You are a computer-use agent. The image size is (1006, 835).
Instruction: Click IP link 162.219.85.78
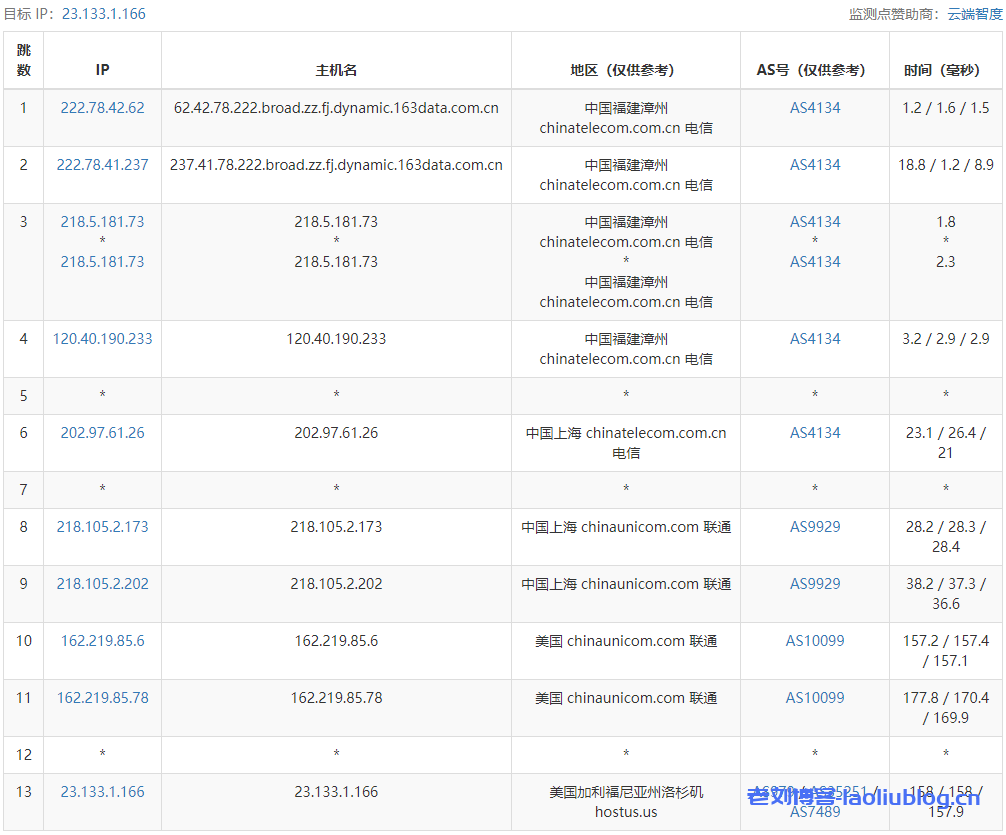coord(102,698)
